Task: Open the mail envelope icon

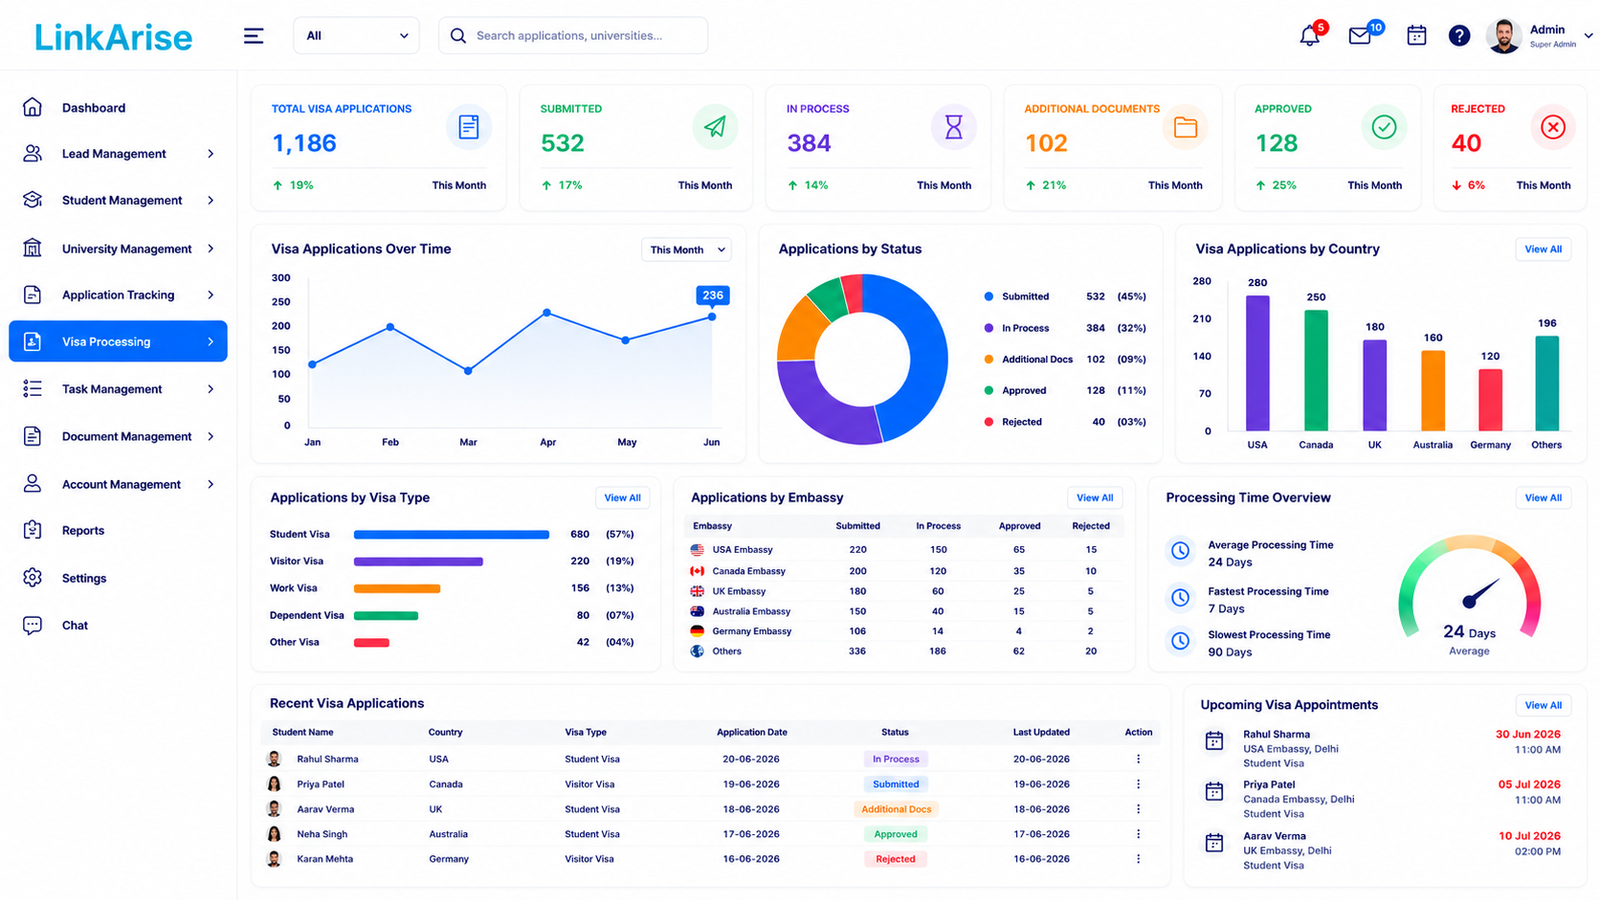Action: pyautogui.click(x=1360, y=36)
